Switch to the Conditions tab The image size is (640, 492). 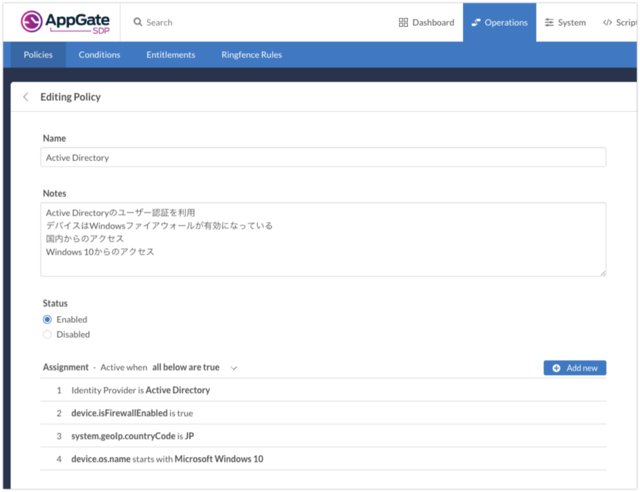tap(99, 55)
